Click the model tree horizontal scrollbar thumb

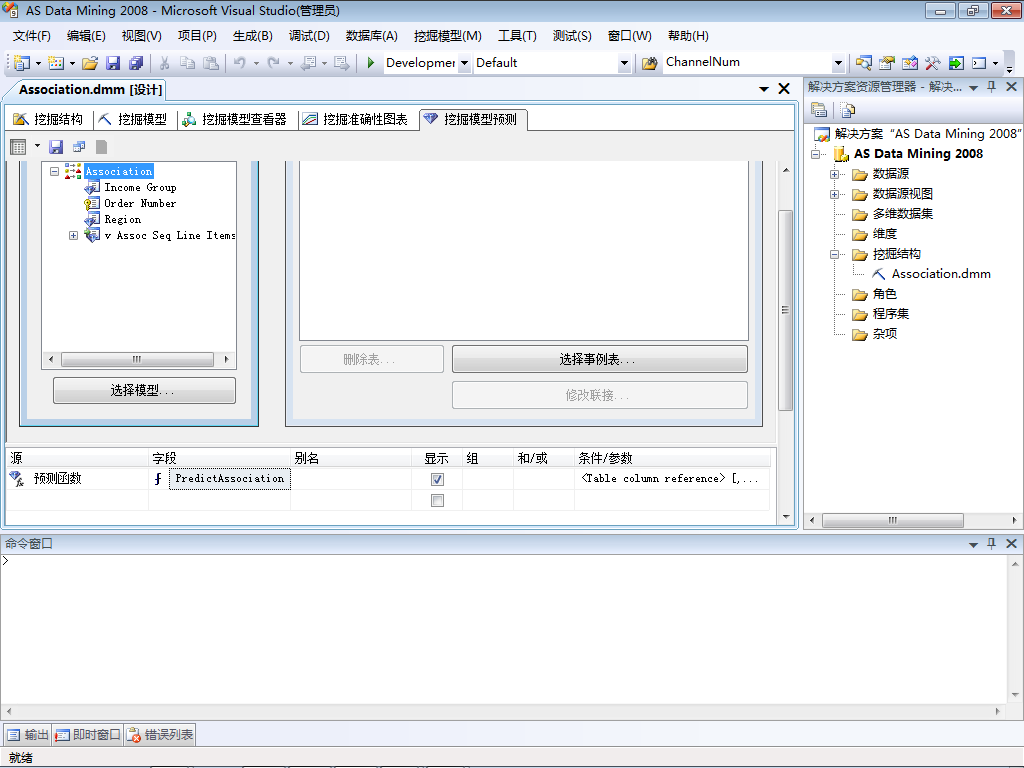pyautogui.click(x=137, y=359)
